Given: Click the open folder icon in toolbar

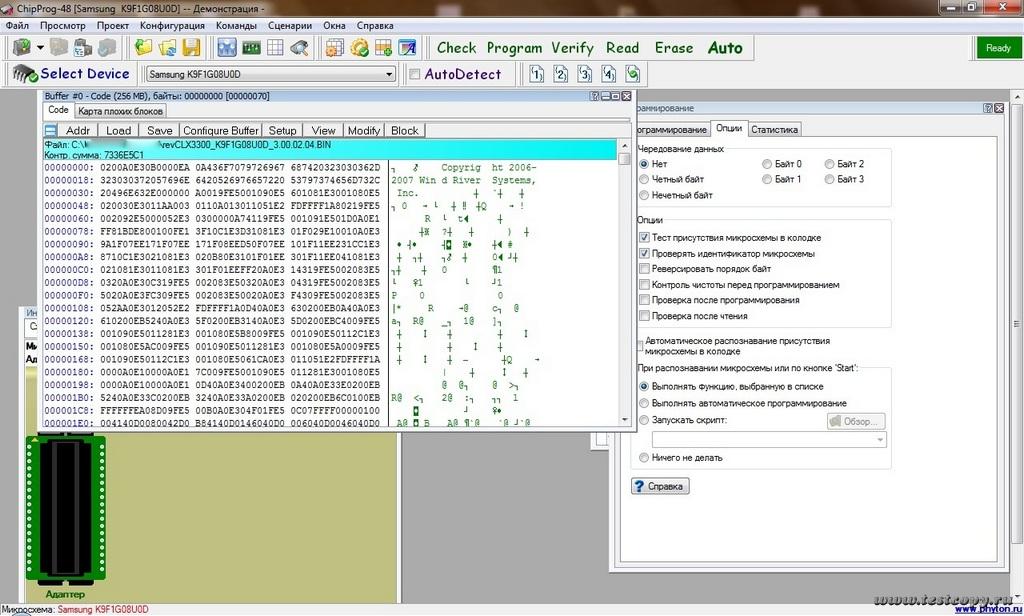Looking at the screenshot, I should (144, 48).
